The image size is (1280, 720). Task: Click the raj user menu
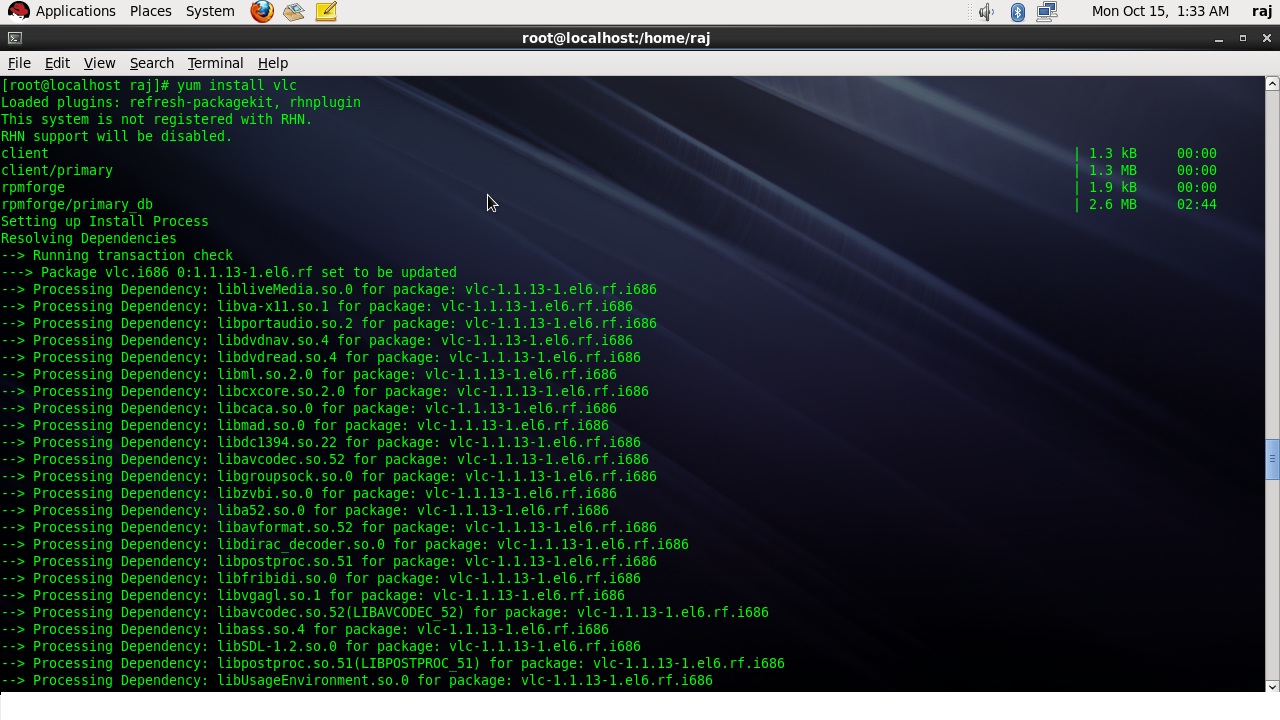pyautogui.click(x=1261, y=11)
